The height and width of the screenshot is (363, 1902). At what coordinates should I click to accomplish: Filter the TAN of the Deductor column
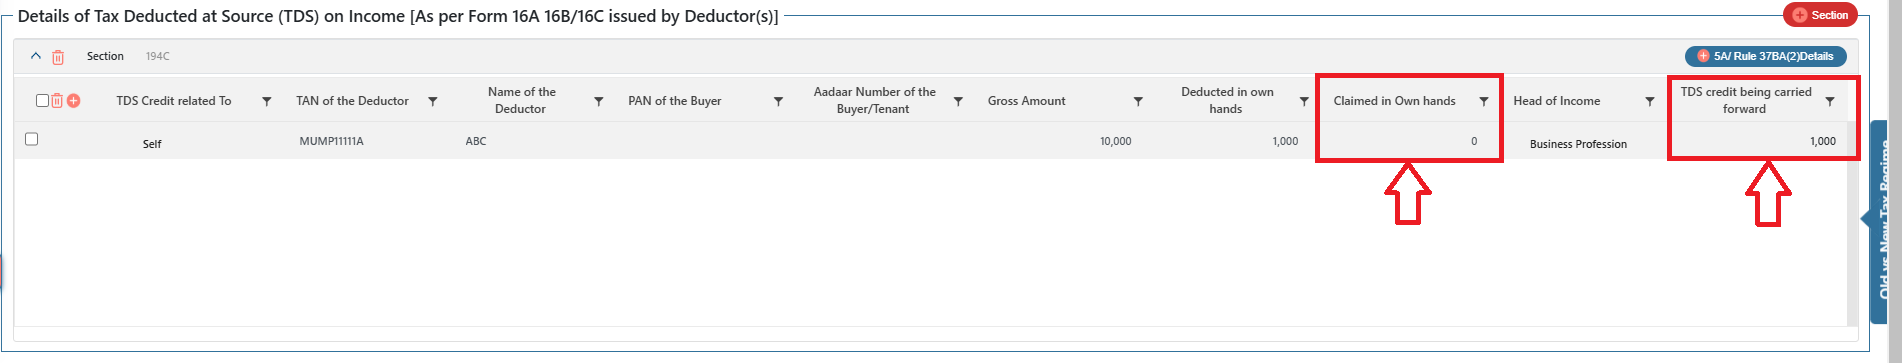tap(432, 101)
